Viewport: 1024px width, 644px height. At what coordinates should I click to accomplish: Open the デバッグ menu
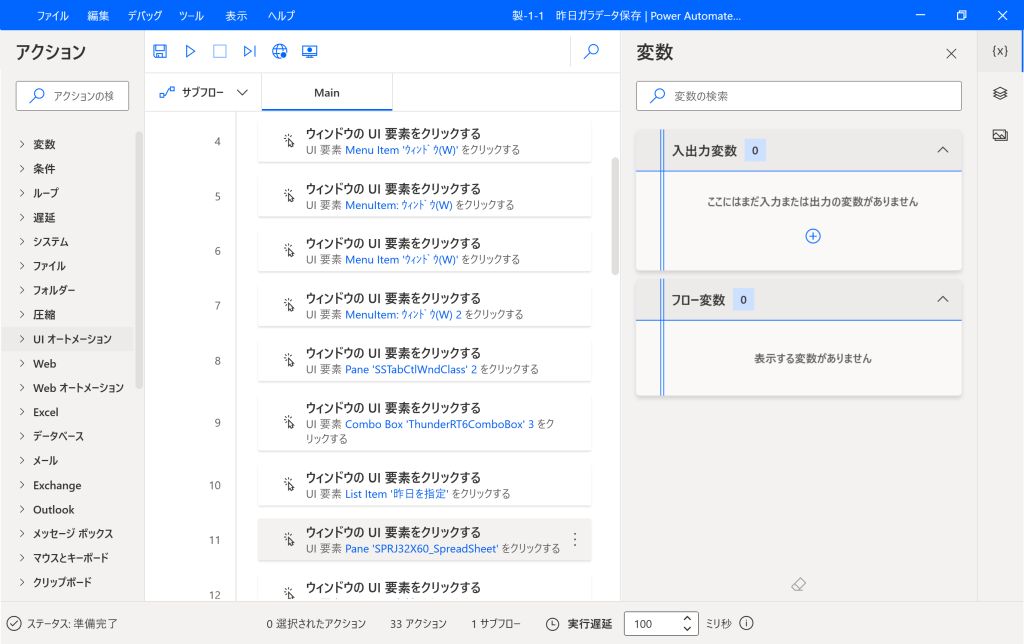point(144,16)
